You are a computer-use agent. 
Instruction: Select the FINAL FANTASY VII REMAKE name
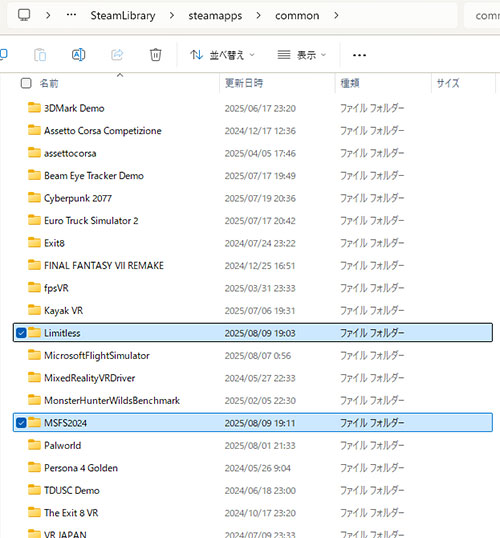click(x=104, y=265)
